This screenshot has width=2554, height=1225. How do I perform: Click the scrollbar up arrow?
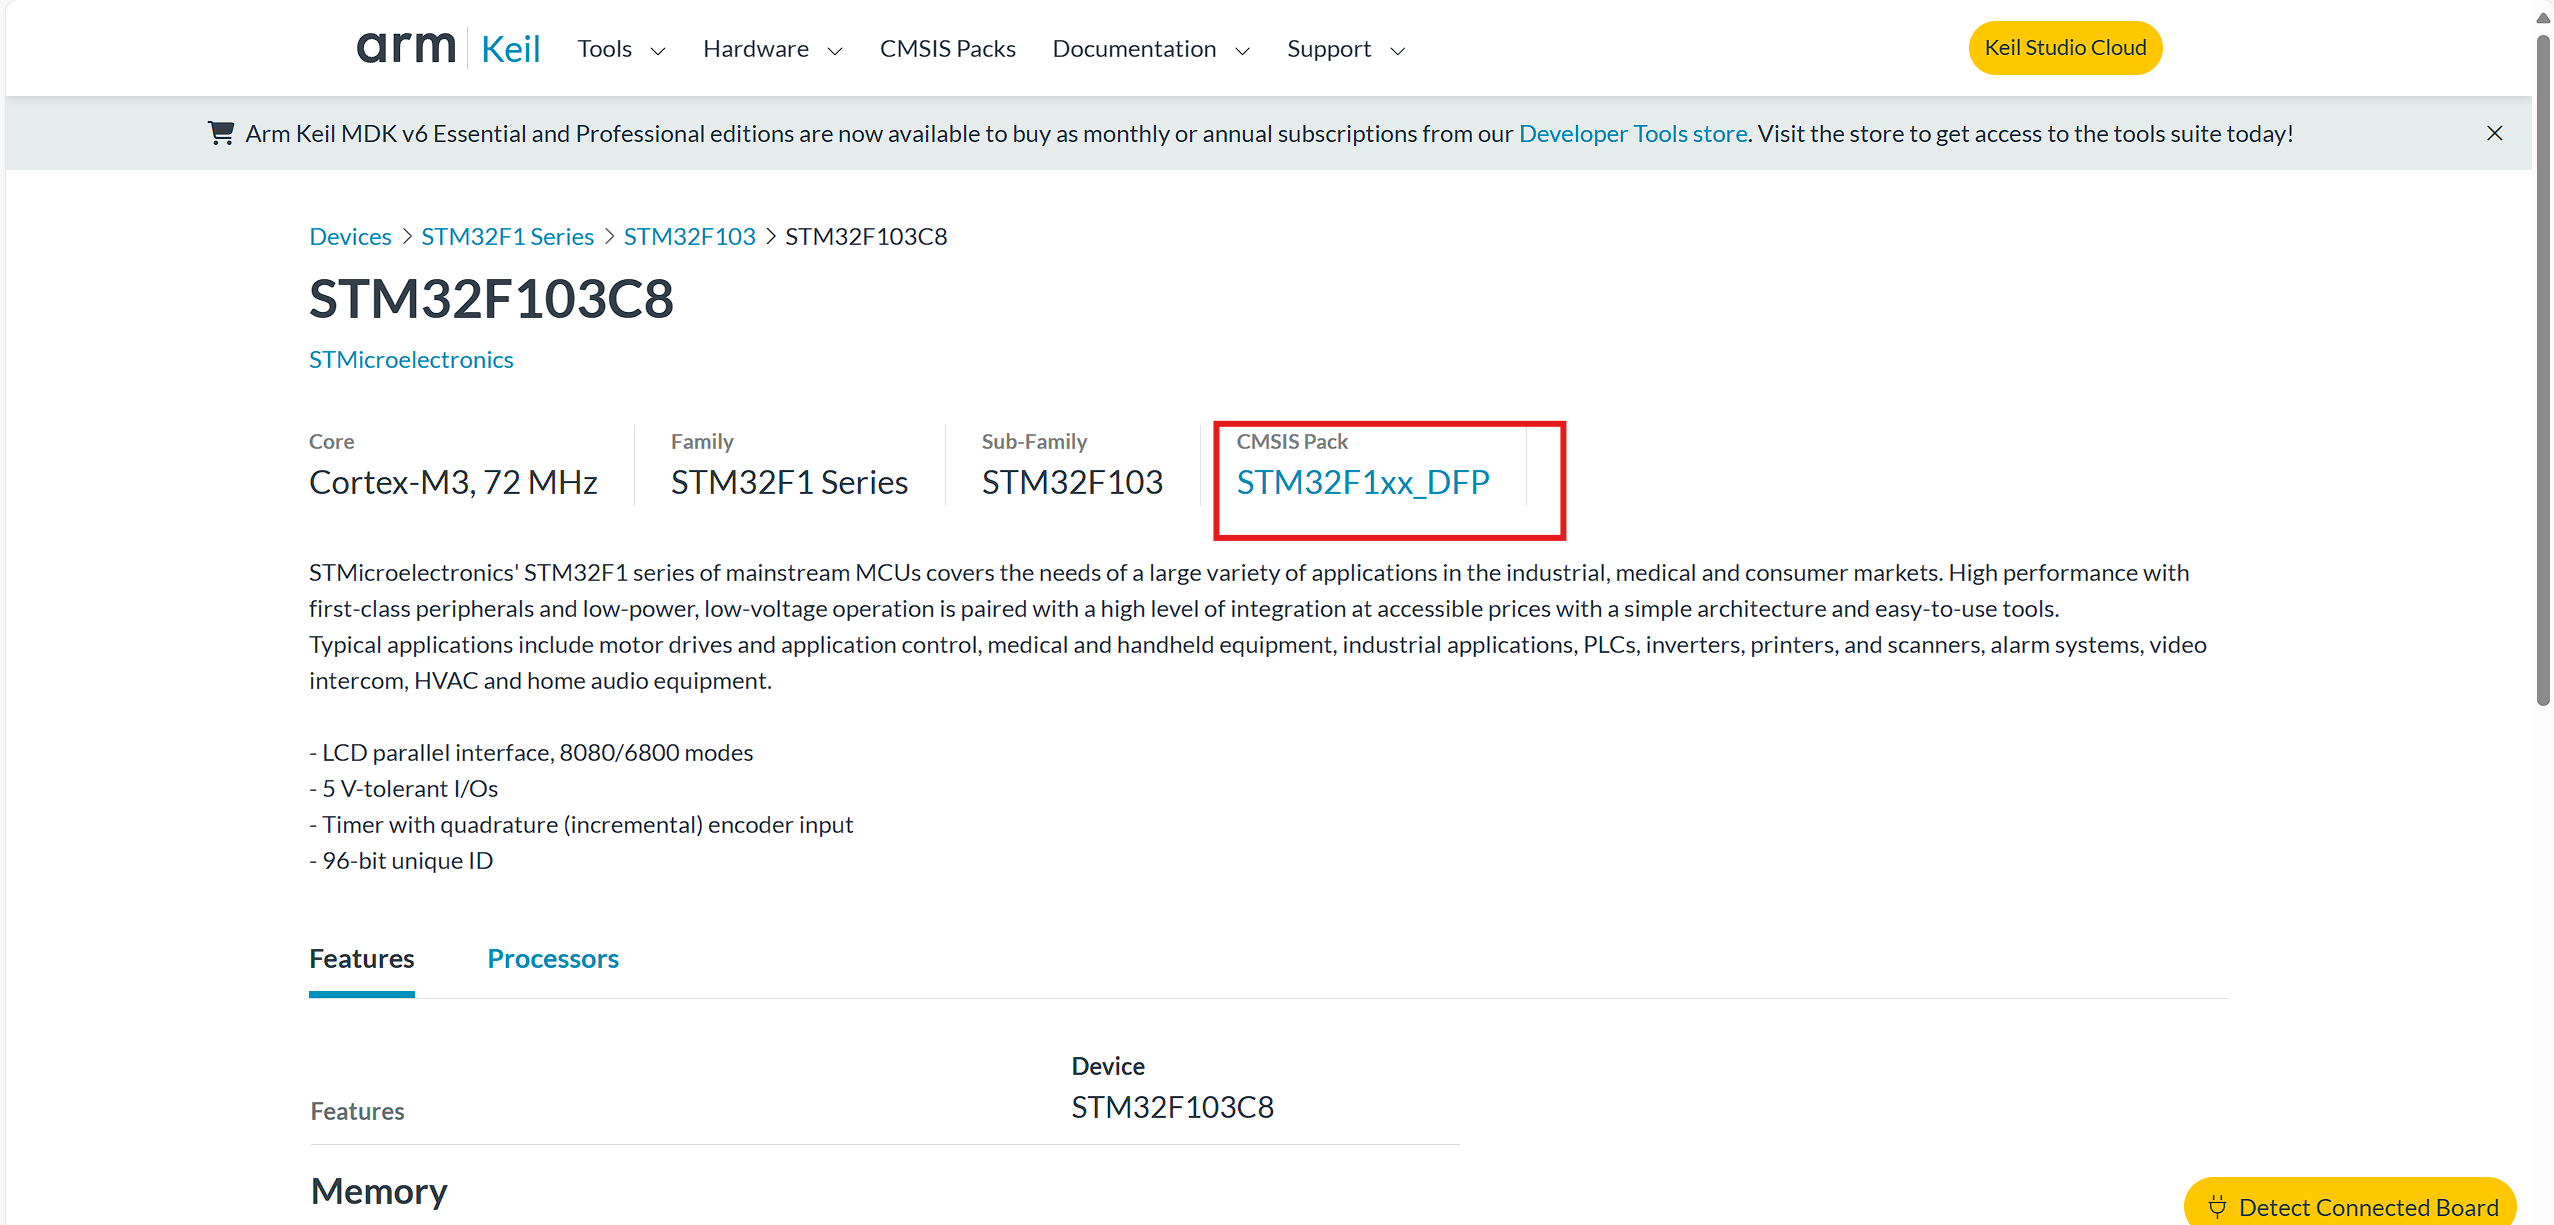point(2544,18)
